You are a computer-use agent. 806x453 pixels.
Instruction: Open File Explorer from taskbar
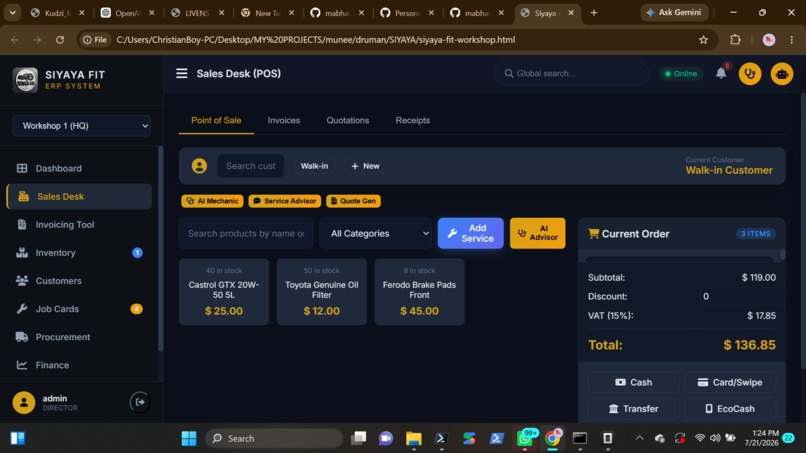pyautogui.click(x=413, y=438)
